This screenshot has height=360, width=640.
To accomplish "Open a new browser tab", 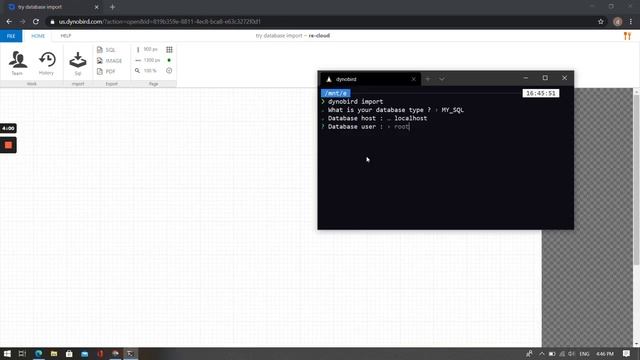I will point(112,7).
